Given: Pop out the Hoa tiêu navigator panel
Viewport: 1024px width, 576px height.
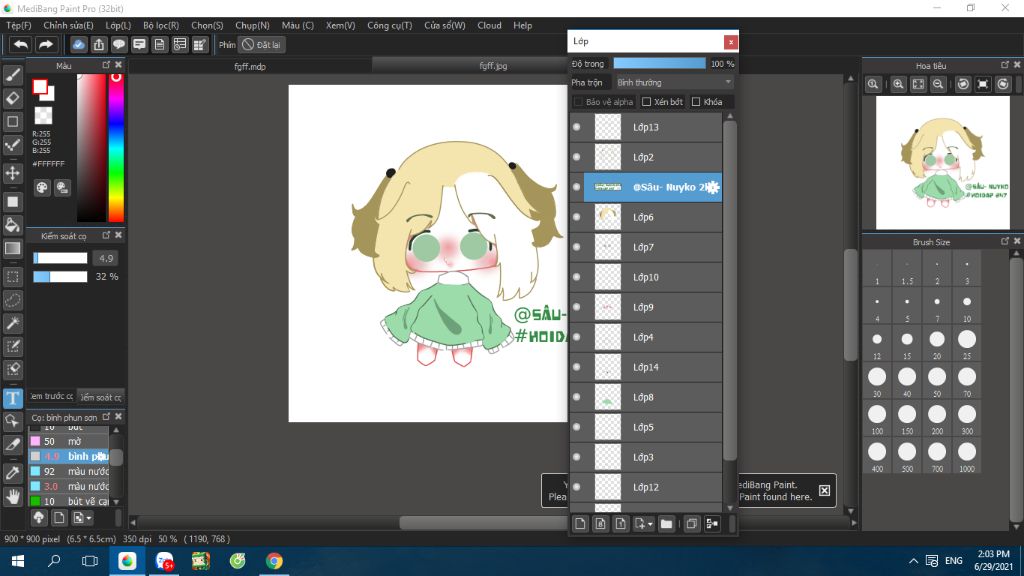Looking at the screenshot, I should click(x=1004, y=65).
